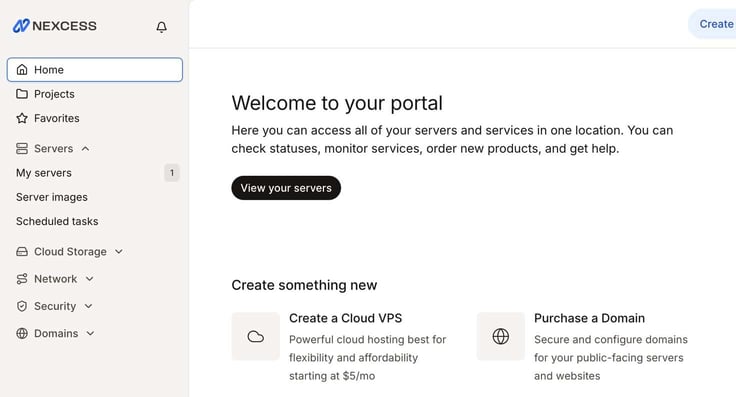This screenshot has height=397, width=736.
Task: Open Projects in sidebar
Action: tap(95, 94)
